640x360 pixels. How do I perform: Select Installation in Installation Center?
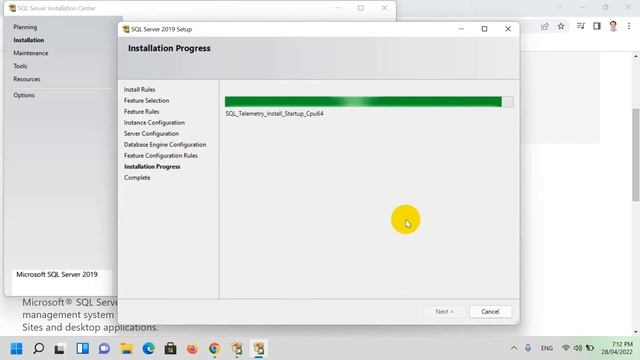[x=29, y=40]
